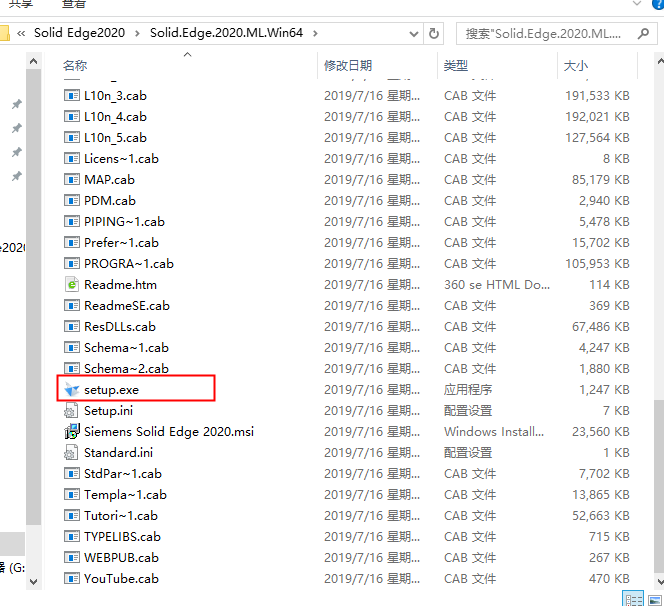
Task: Click navigation pane scroll down arrow
Action: point(33,581)
